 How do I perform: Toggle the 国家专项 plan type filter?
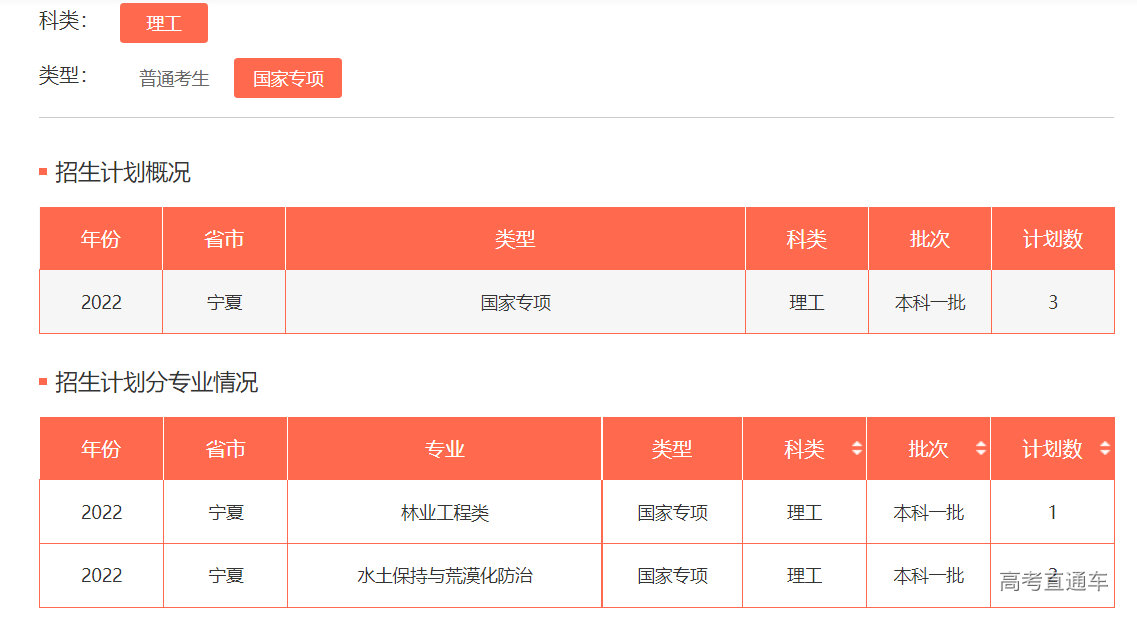(287, 77)
